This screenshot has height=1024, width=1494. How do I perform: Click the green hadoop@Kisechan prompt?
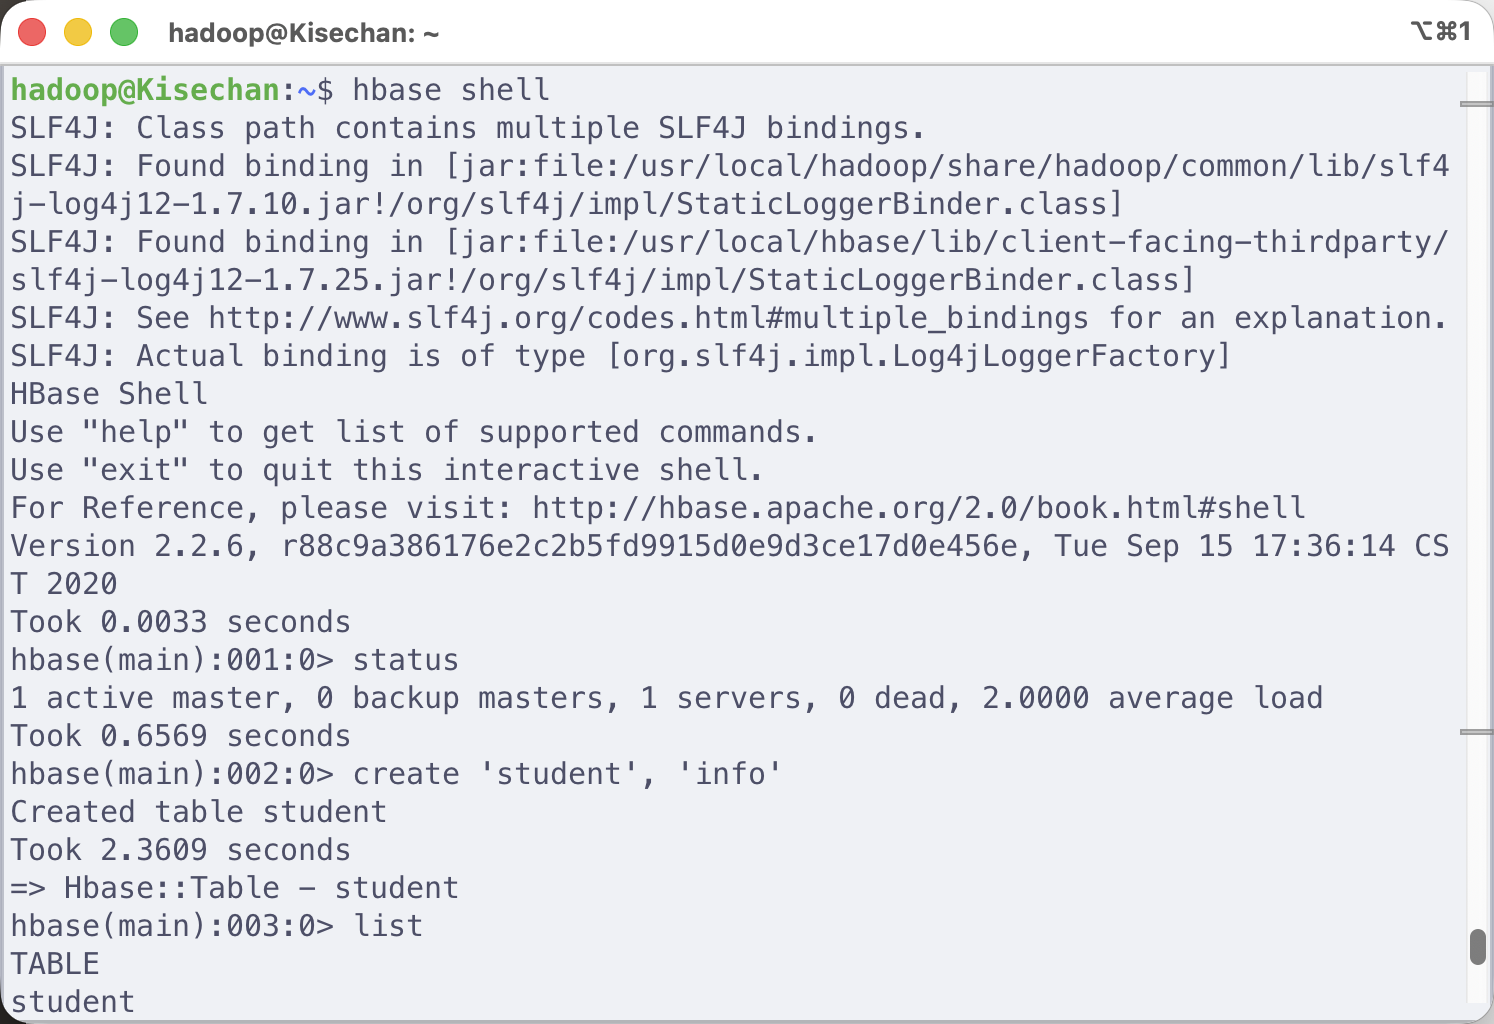(145, 90)
